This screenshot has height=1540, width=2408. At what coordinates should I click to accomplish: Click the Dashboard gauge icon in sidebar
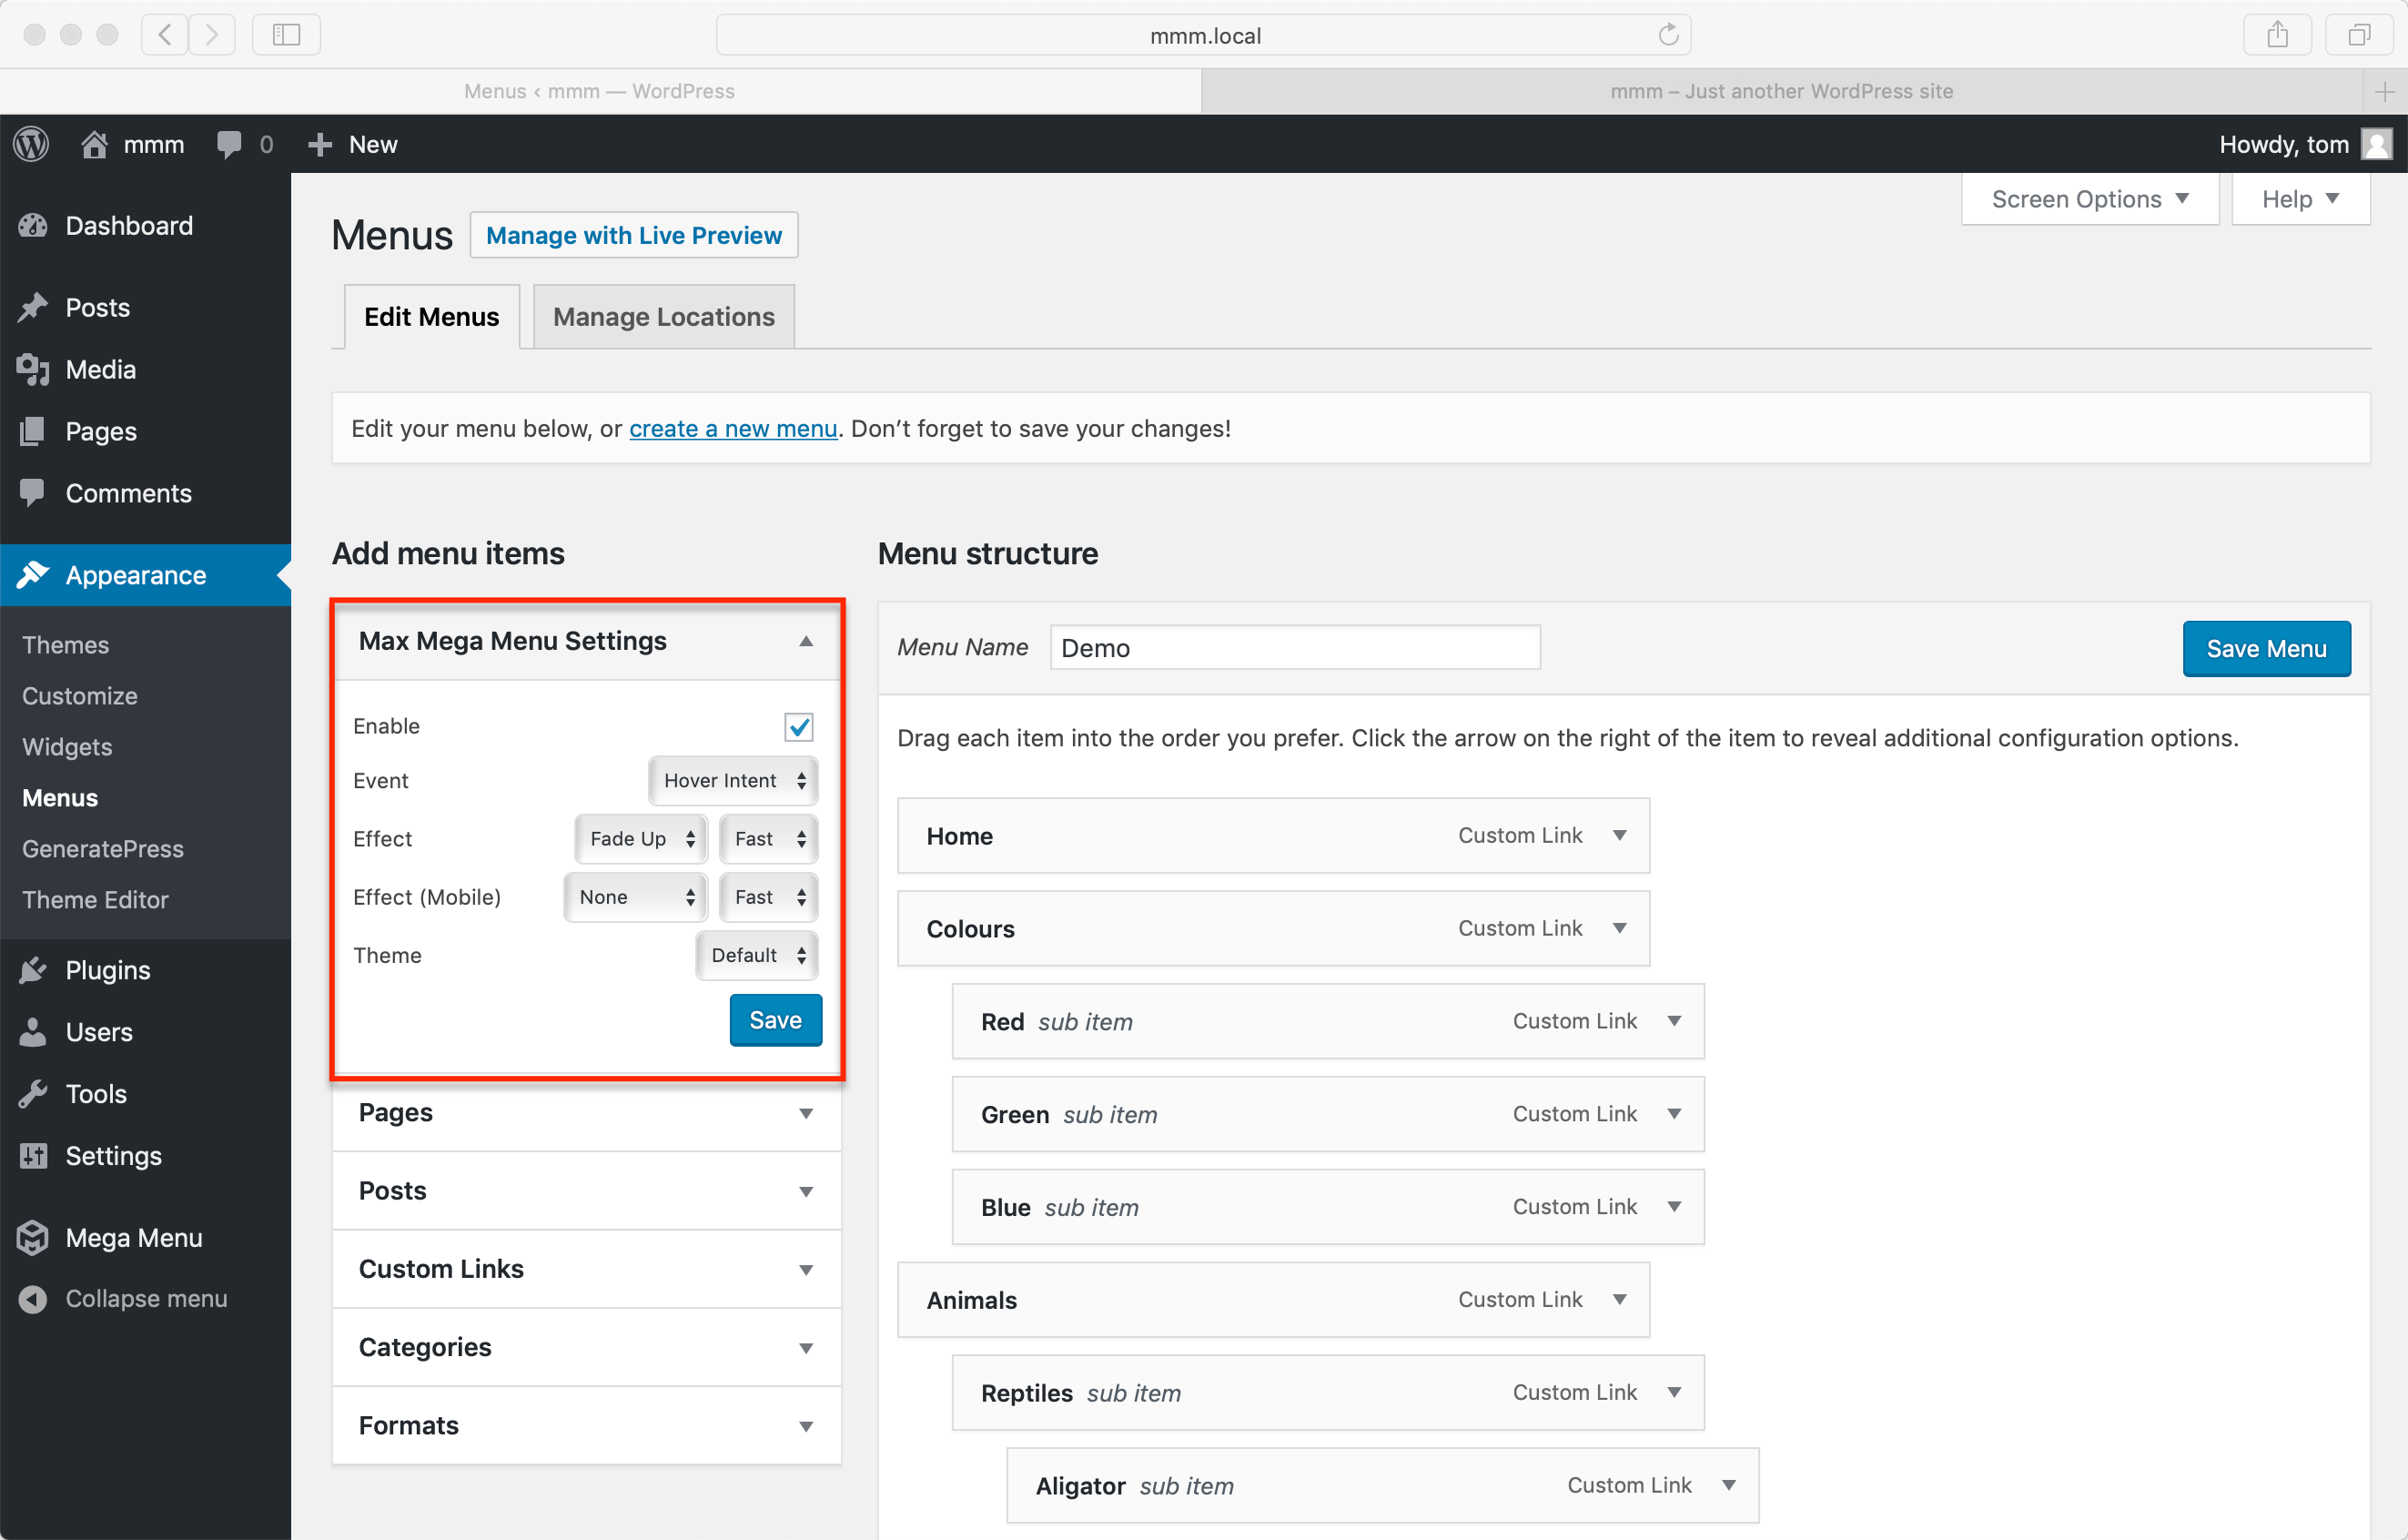point(33,226)
